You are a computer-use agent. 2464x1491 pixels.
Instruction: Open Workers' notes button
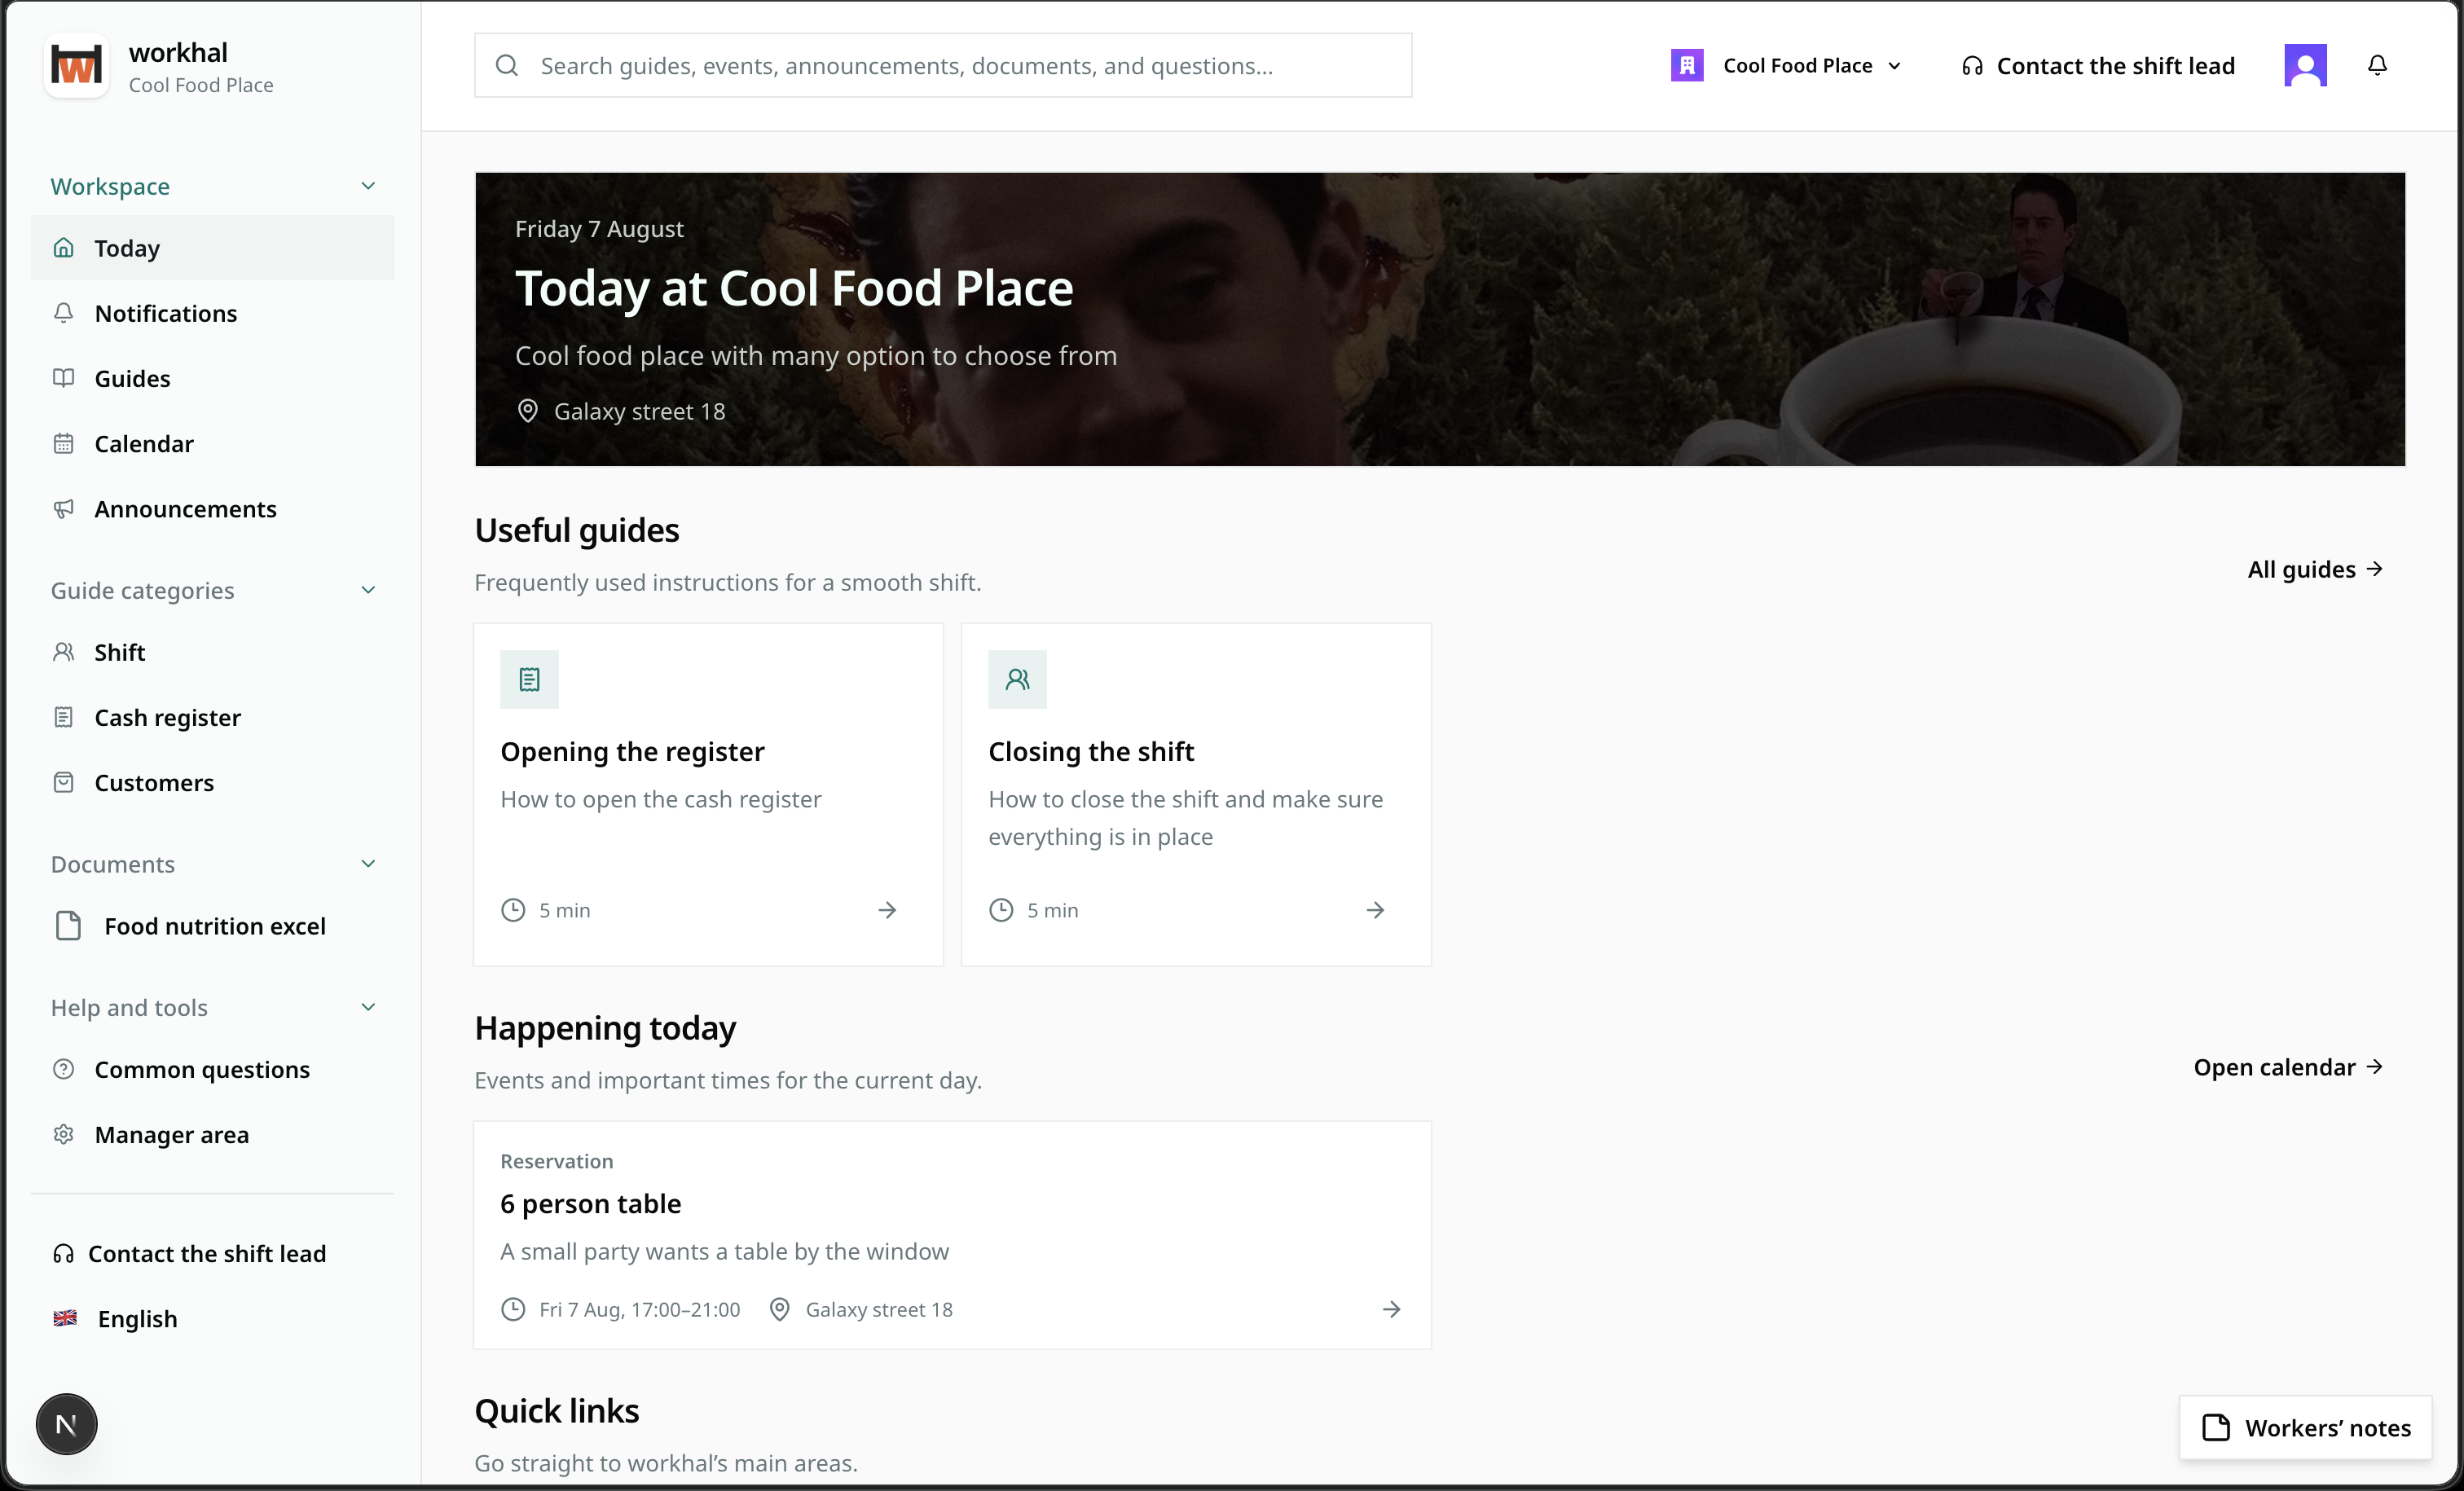click(x=2305, y=1427)
